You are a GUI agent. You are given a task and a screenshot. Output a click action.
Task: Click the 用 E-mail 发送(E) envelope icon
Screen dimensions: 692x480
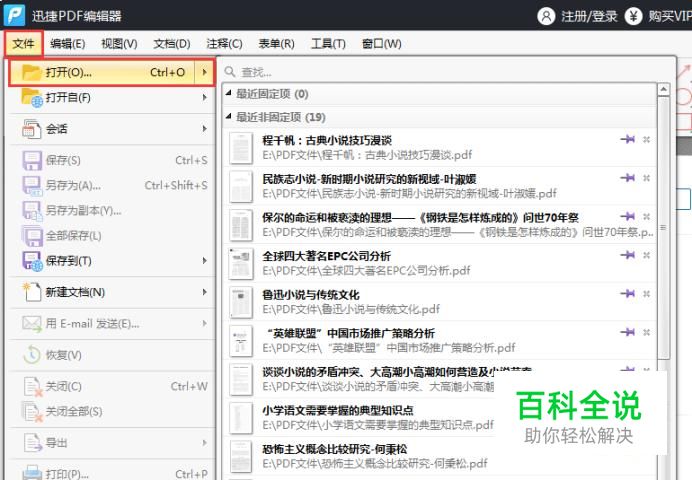coord(32,324)
